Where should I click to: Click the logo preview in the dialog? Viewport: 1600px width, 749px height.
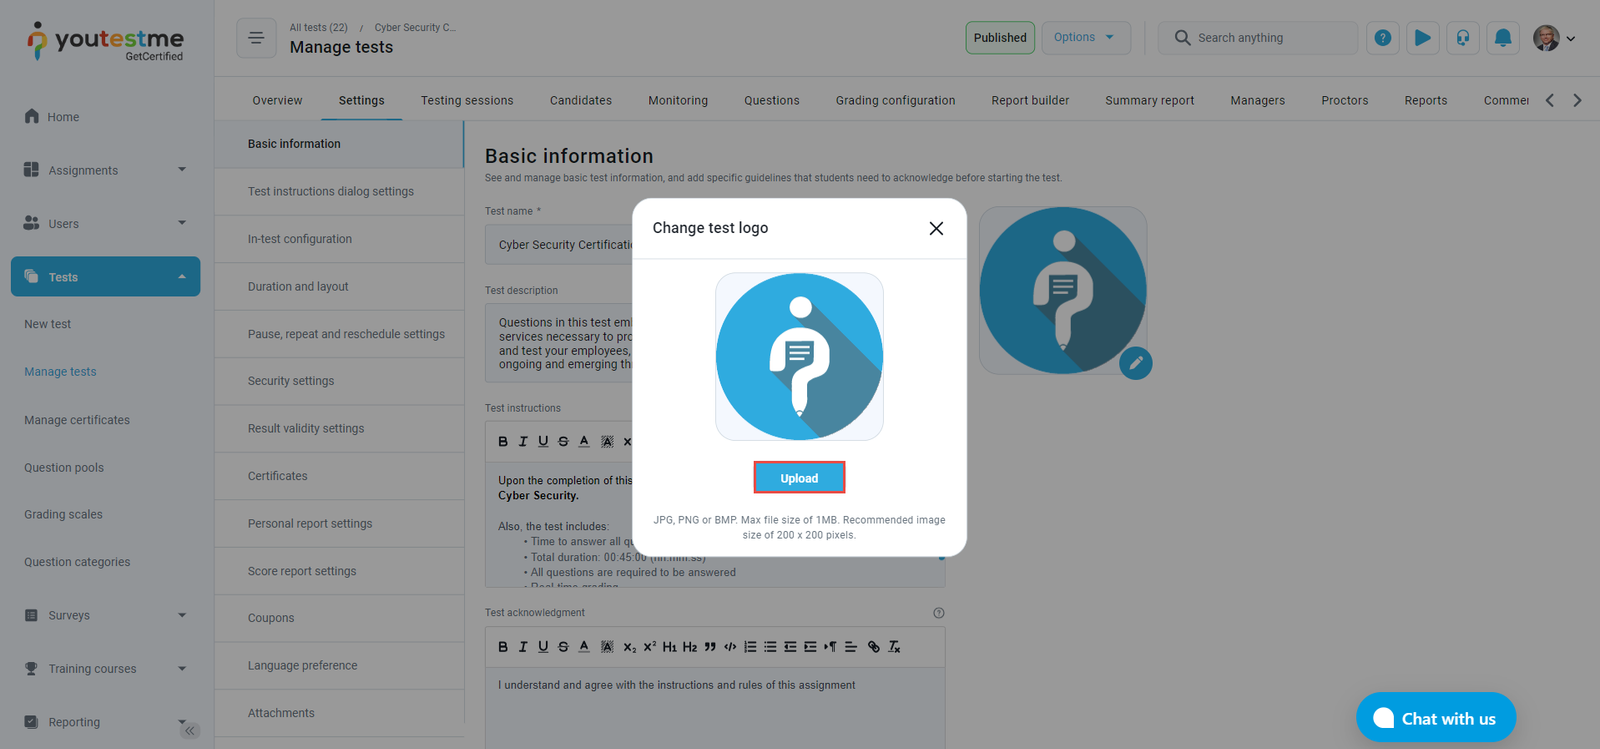pos(799,357)
